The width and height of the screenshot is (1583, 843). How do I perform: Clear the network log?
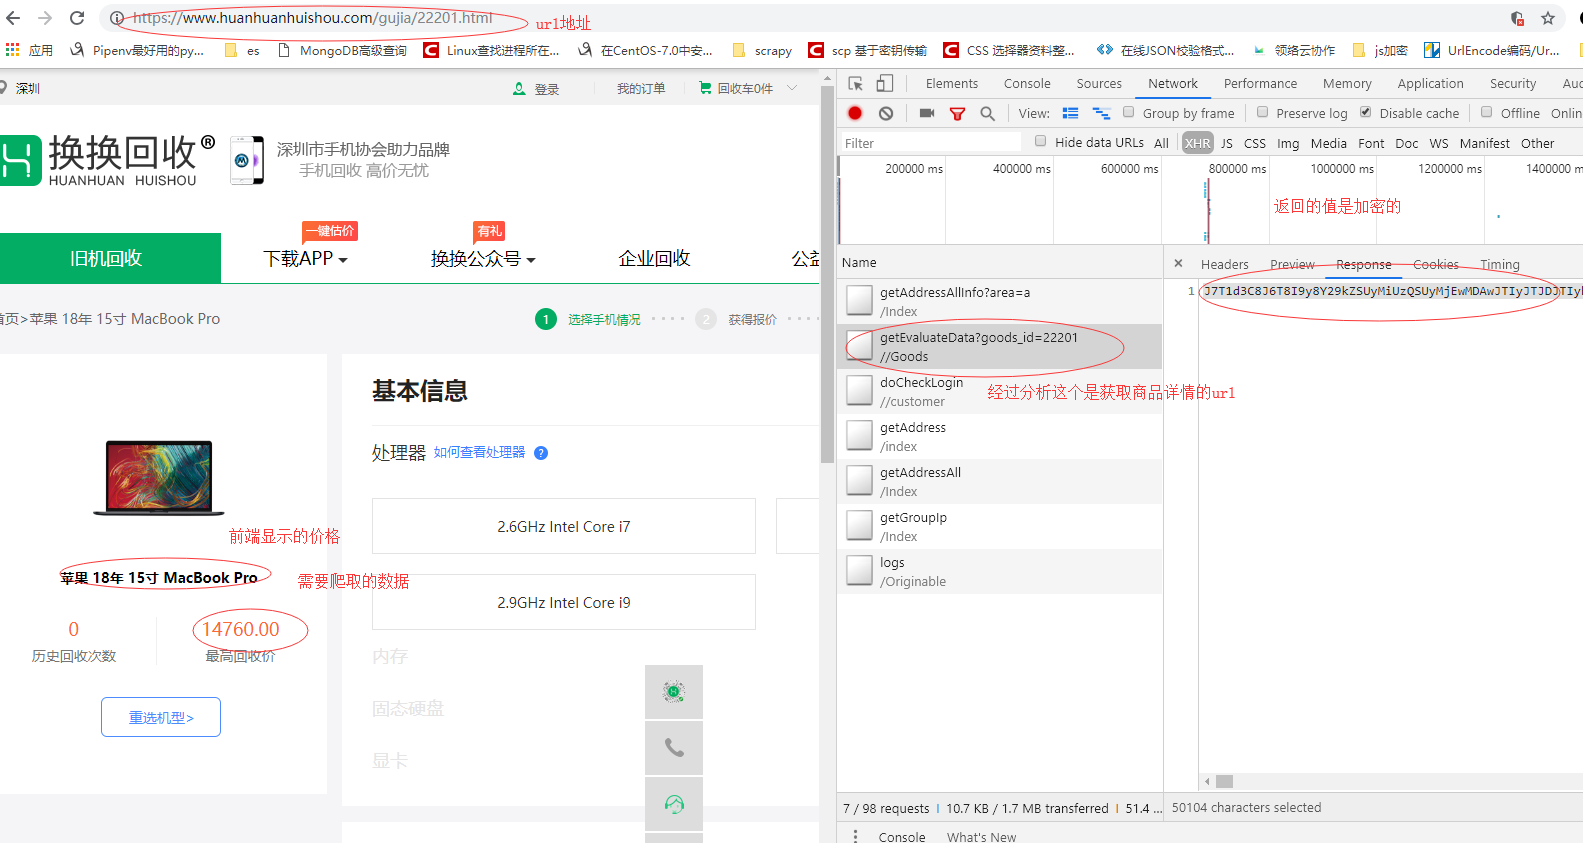[x=886, y=113]
